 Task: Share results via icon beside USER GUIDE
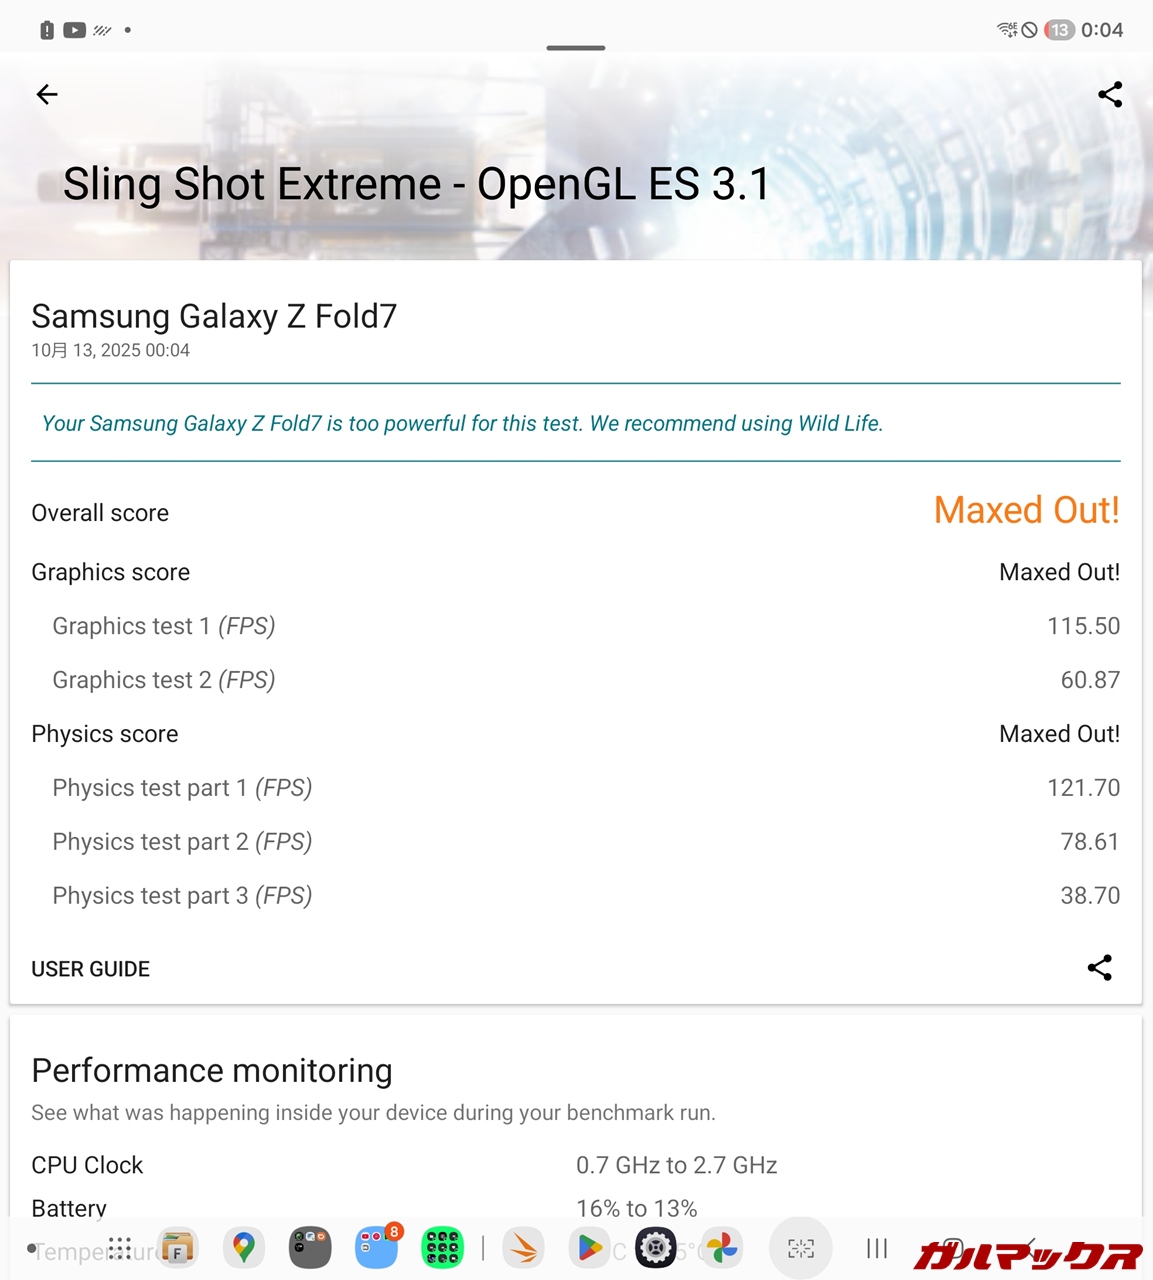1099,968
